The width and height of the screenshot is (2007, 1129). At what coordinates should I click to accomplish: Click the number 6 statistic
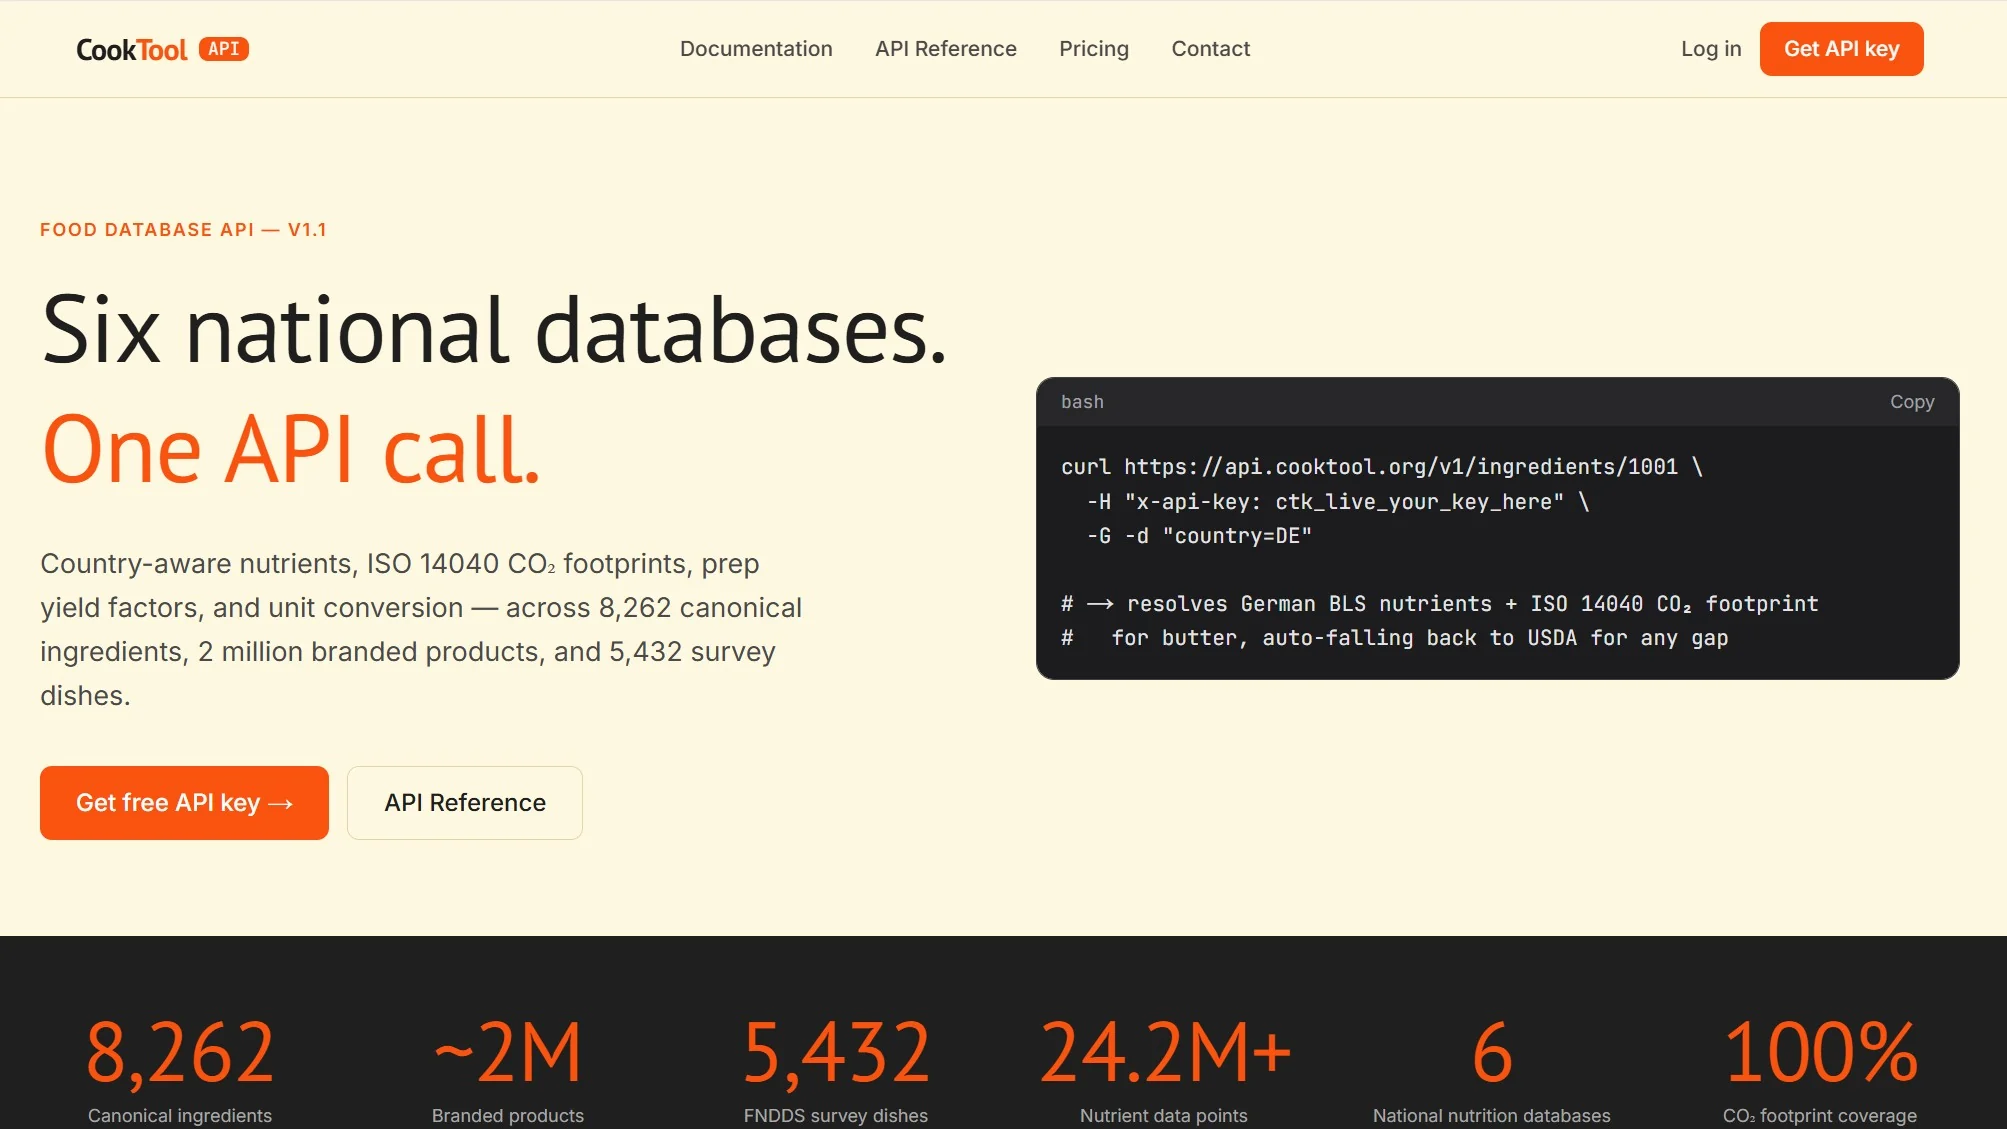1492,1053
